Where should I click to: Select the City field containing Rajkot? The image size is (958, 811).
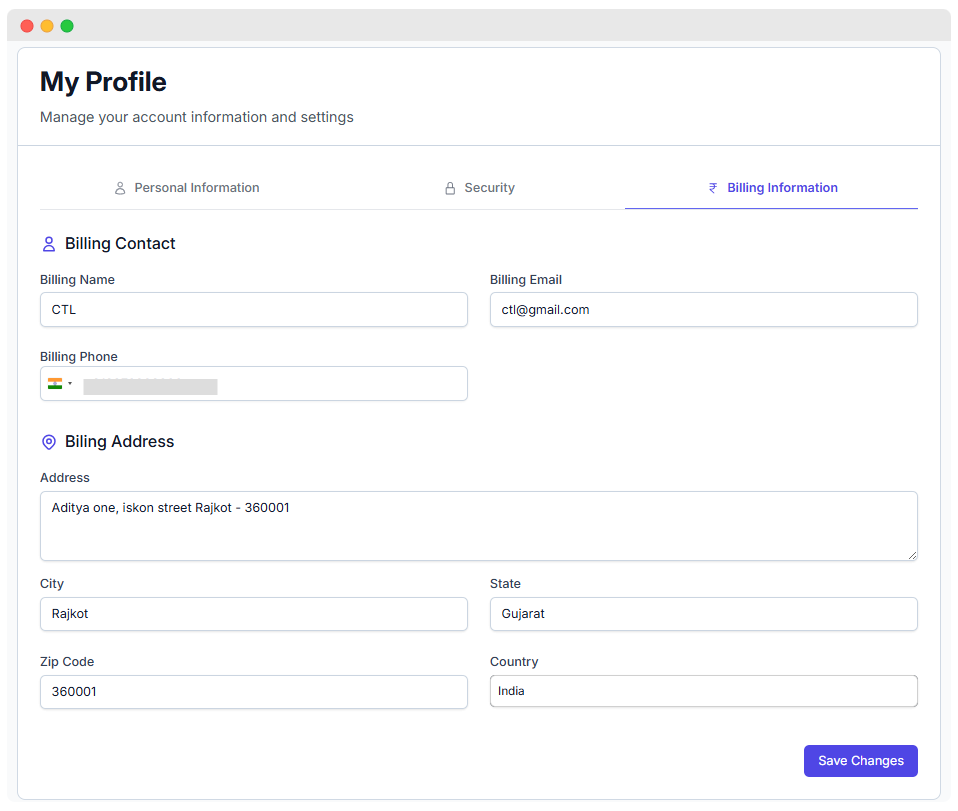pyautogui.click(x=253, y=614)
